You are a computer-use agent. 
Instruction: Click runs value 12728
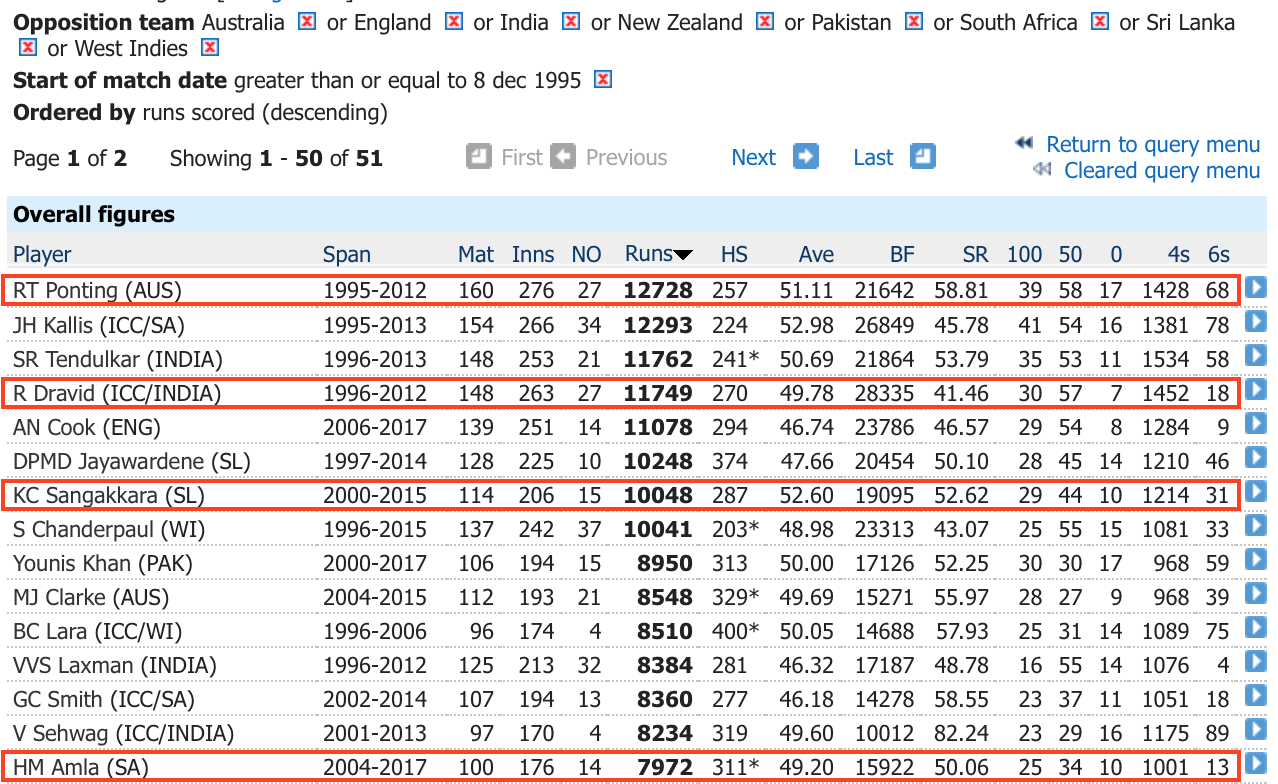pos(658,290)
